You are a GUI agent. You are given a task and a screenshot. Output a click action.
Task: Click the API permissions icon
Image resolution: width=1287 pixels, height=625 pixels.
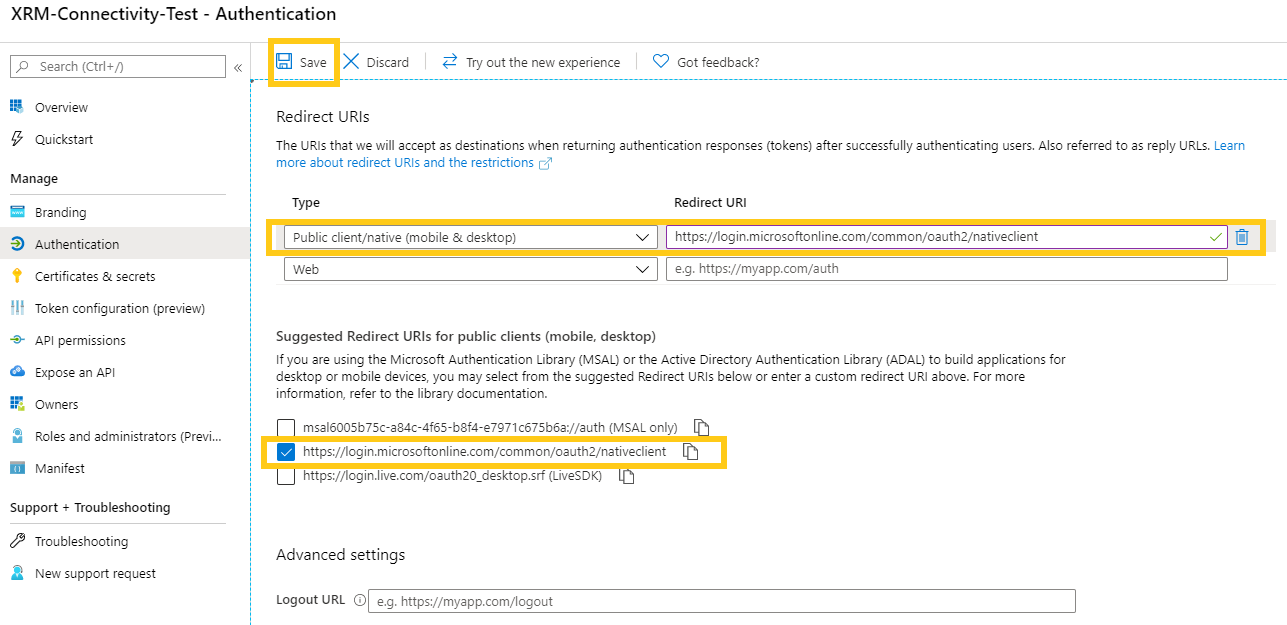17,340
